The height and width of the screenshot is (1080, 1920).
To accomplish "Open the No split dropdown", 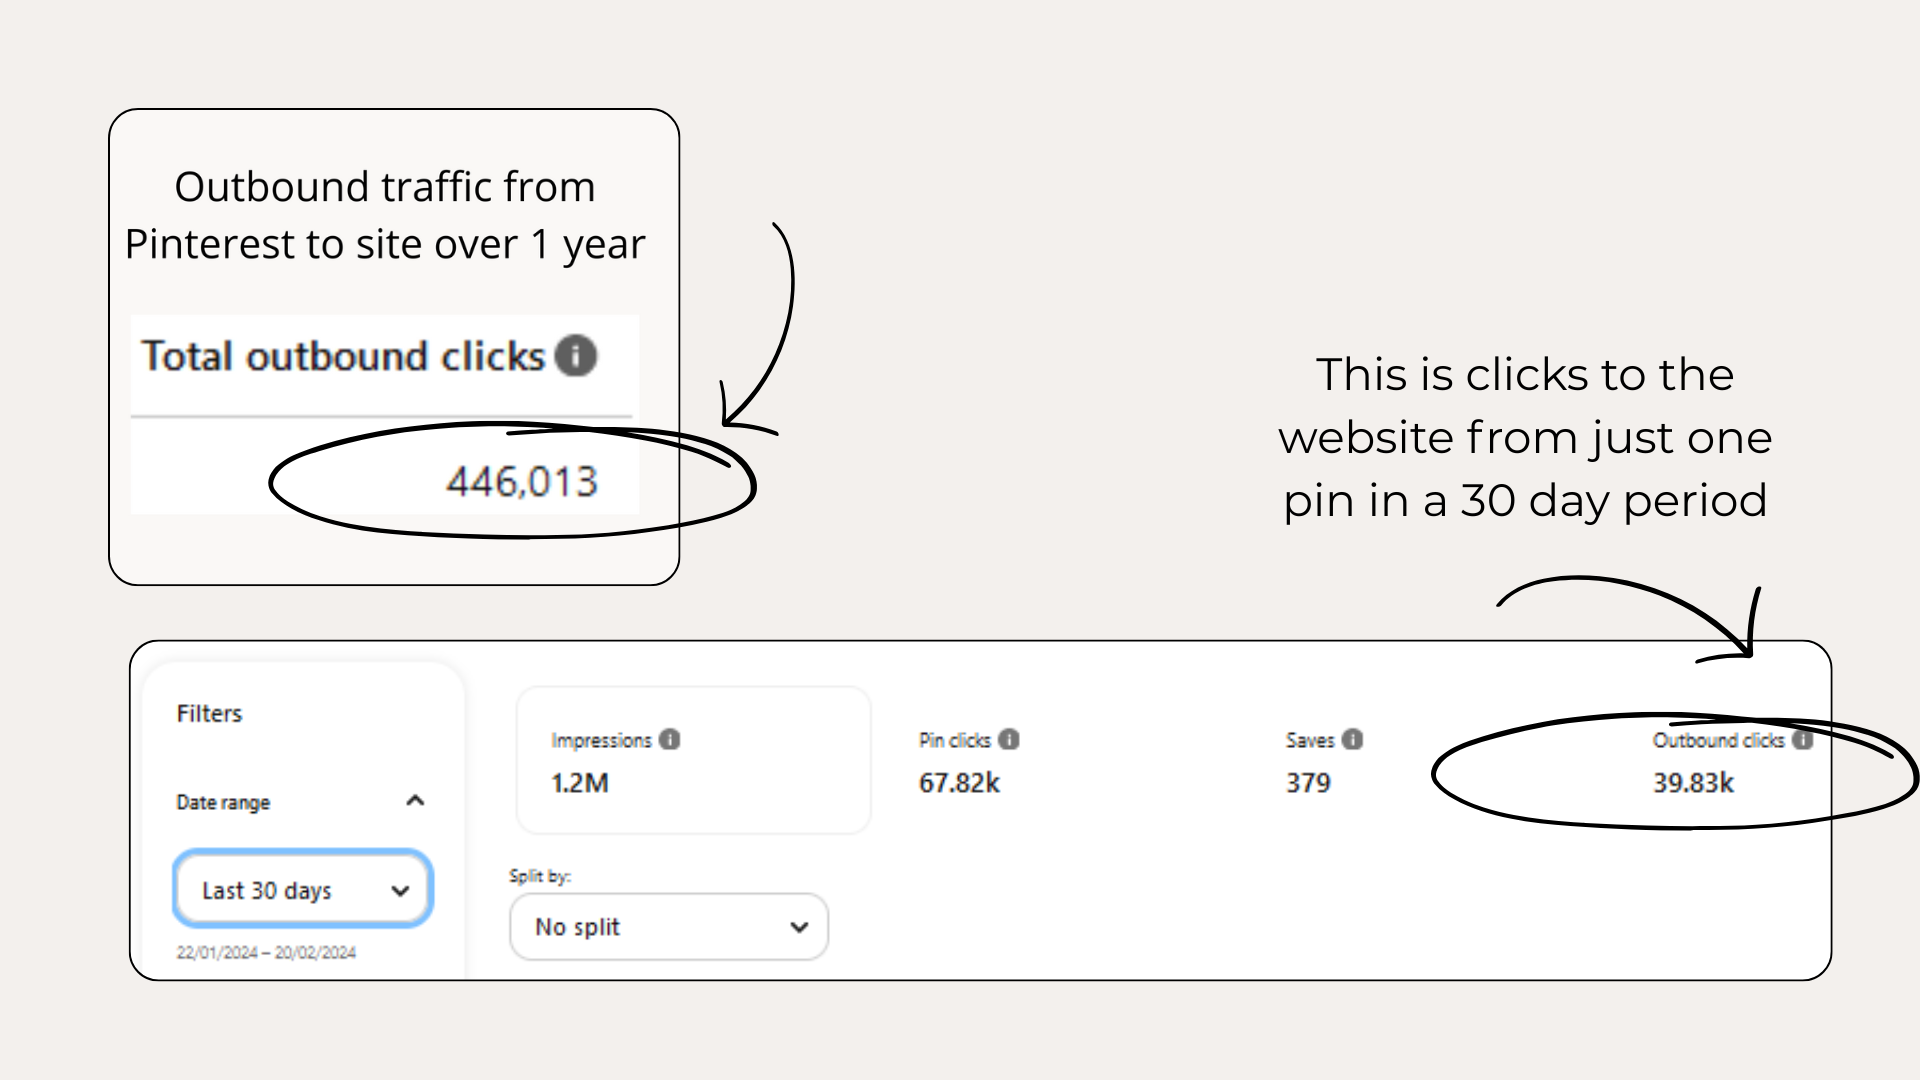I will [x=668, y=927].
